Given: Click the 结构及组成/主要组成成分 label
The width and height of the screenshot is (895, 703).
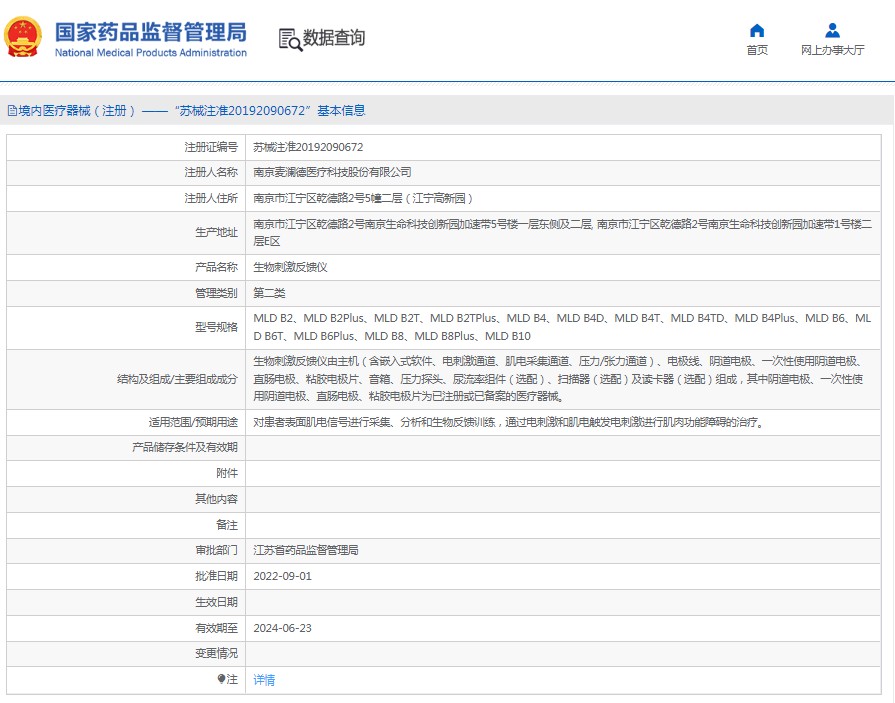Looking at the screenshot, I should [177, 379].
